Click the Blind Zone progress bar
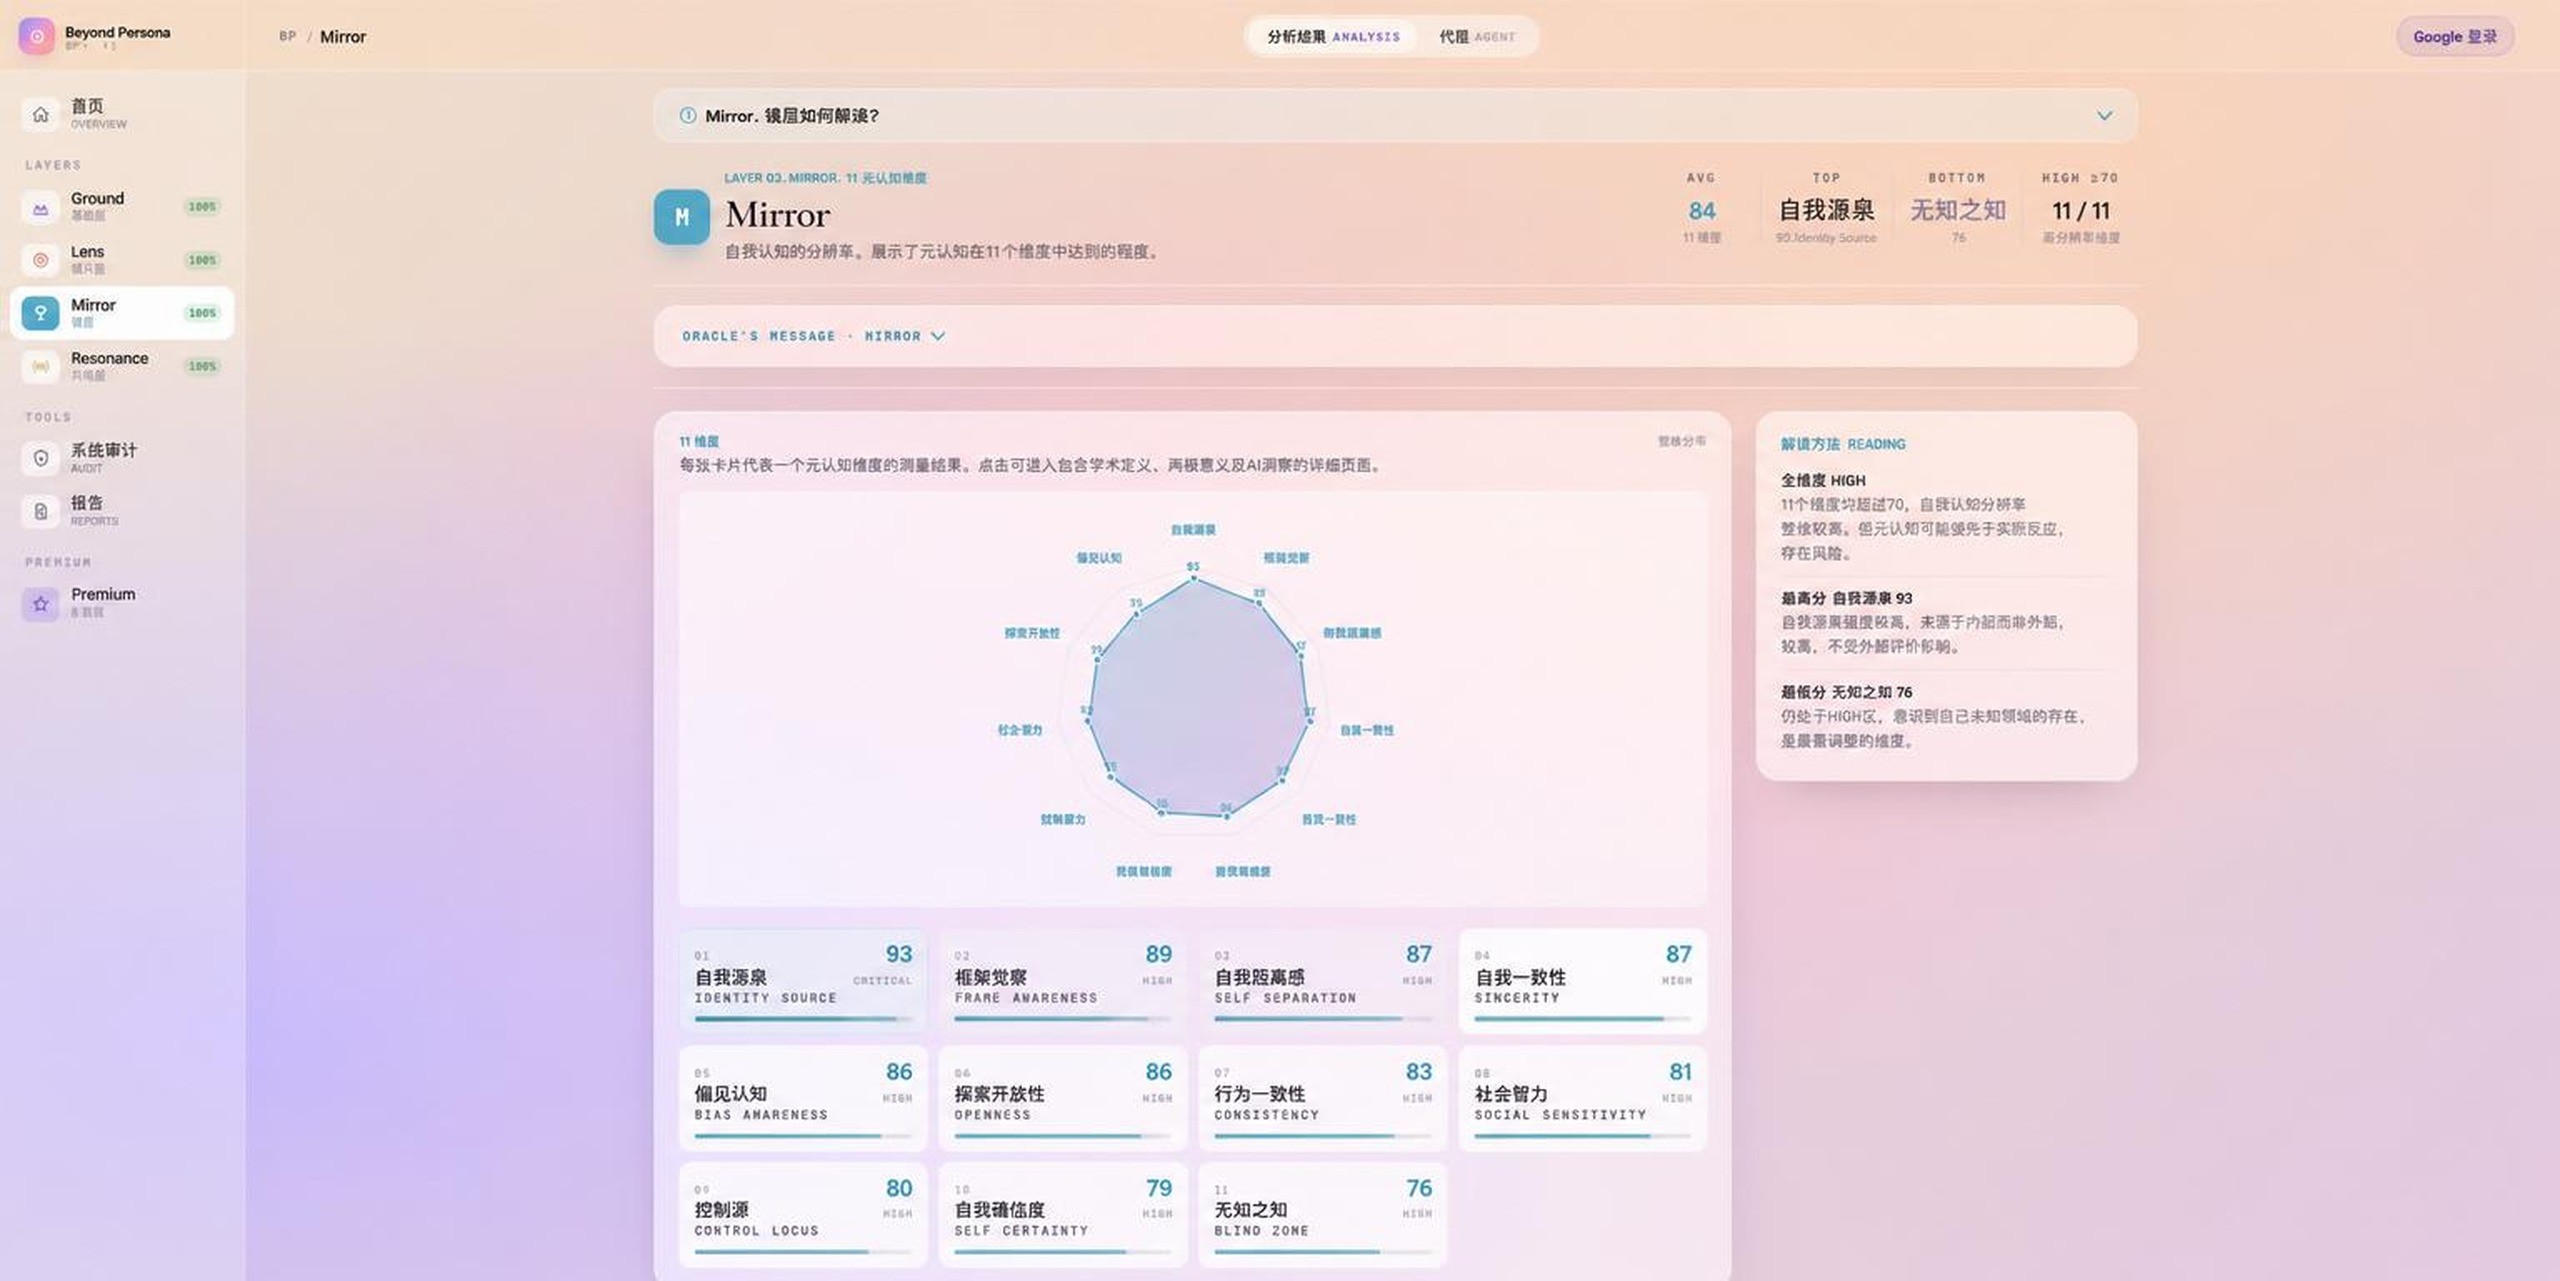 (1323, 1252)
